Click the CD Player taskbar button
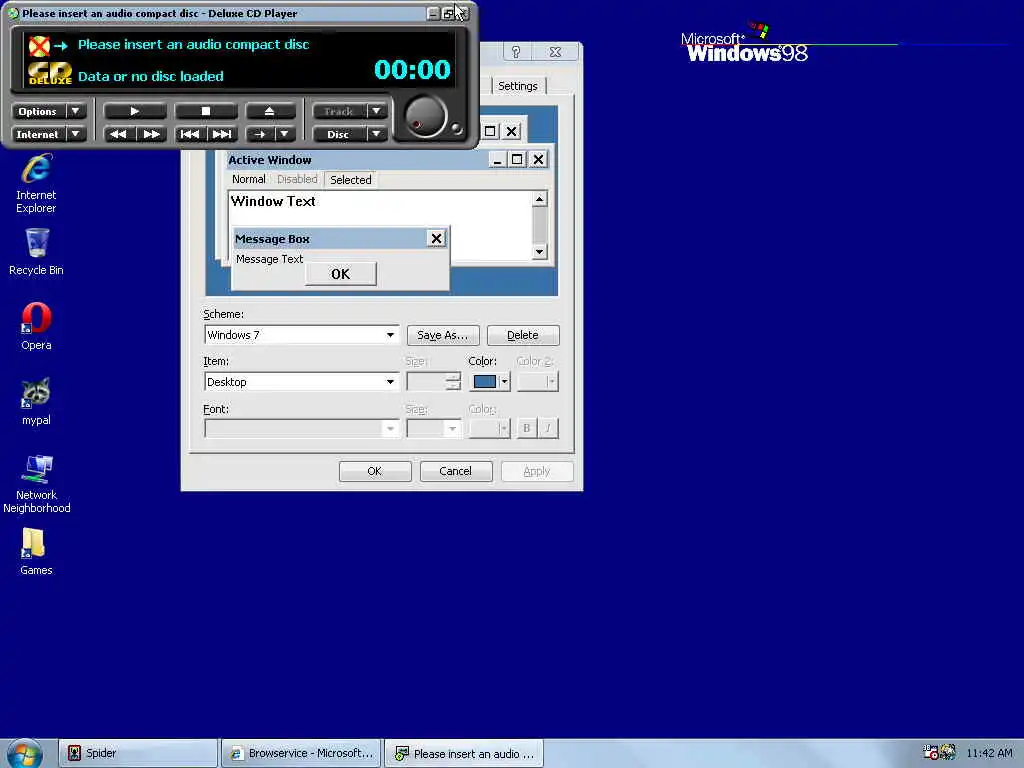1024x768 pixels. coord(464,754)
